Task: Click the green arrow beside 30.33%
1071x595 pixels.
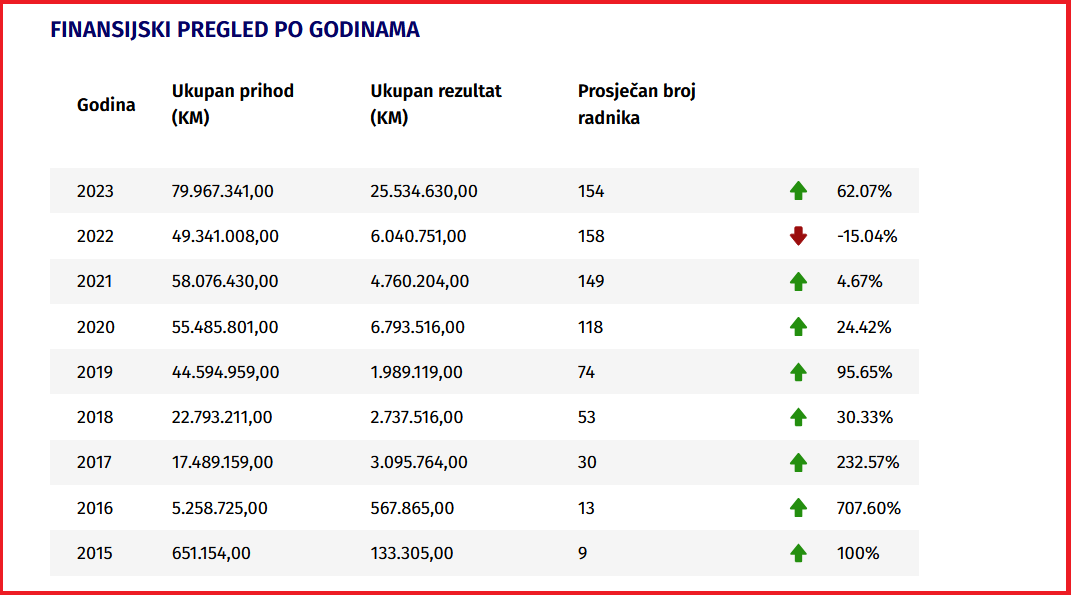Action: [x=798, y=417]
